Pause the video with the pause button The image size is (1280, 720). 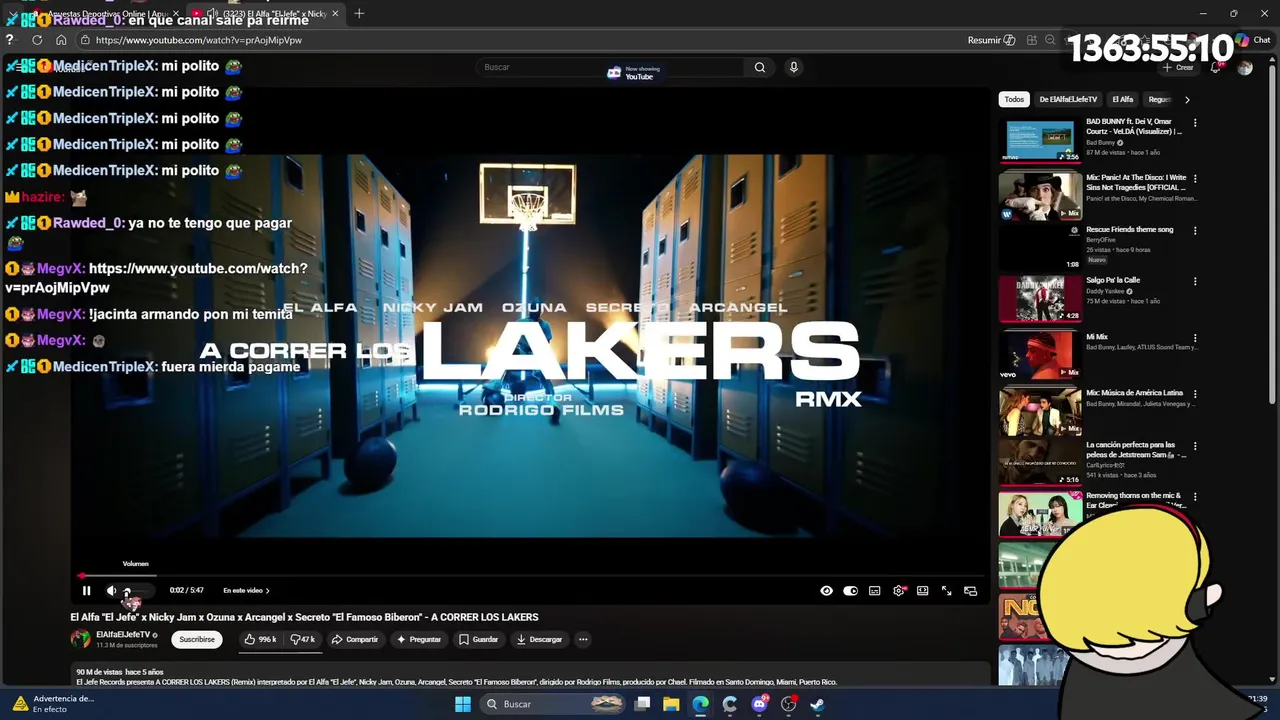[86, 591]
